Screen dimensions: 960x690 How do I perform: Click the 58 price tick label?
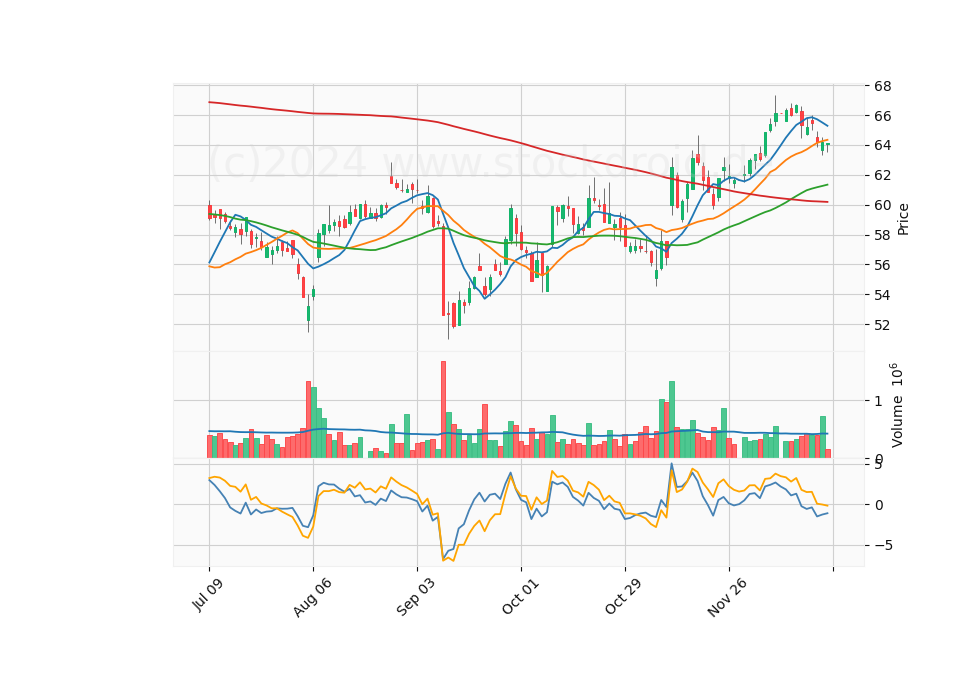click(882, 236)
